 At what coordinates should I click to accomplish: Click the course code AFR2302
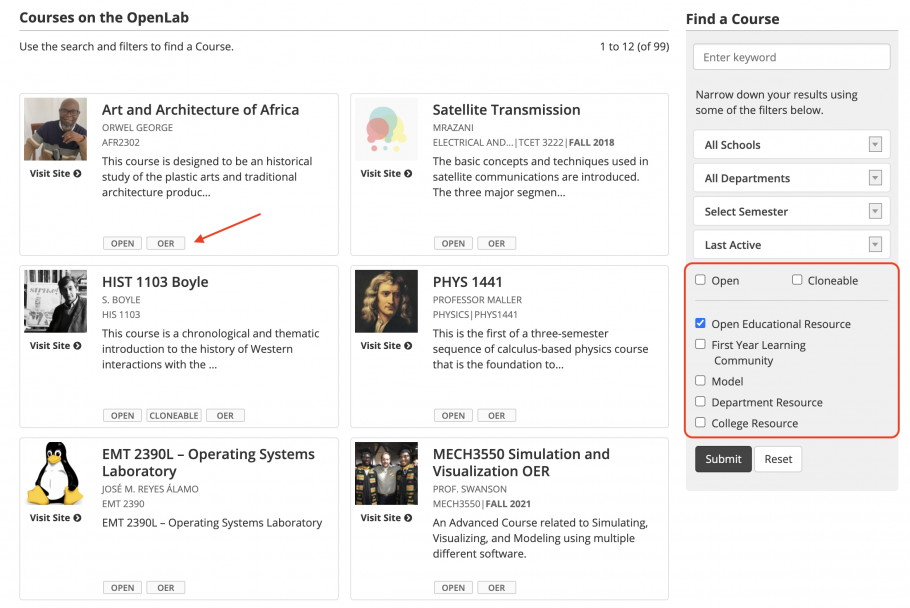coord(121,143)
